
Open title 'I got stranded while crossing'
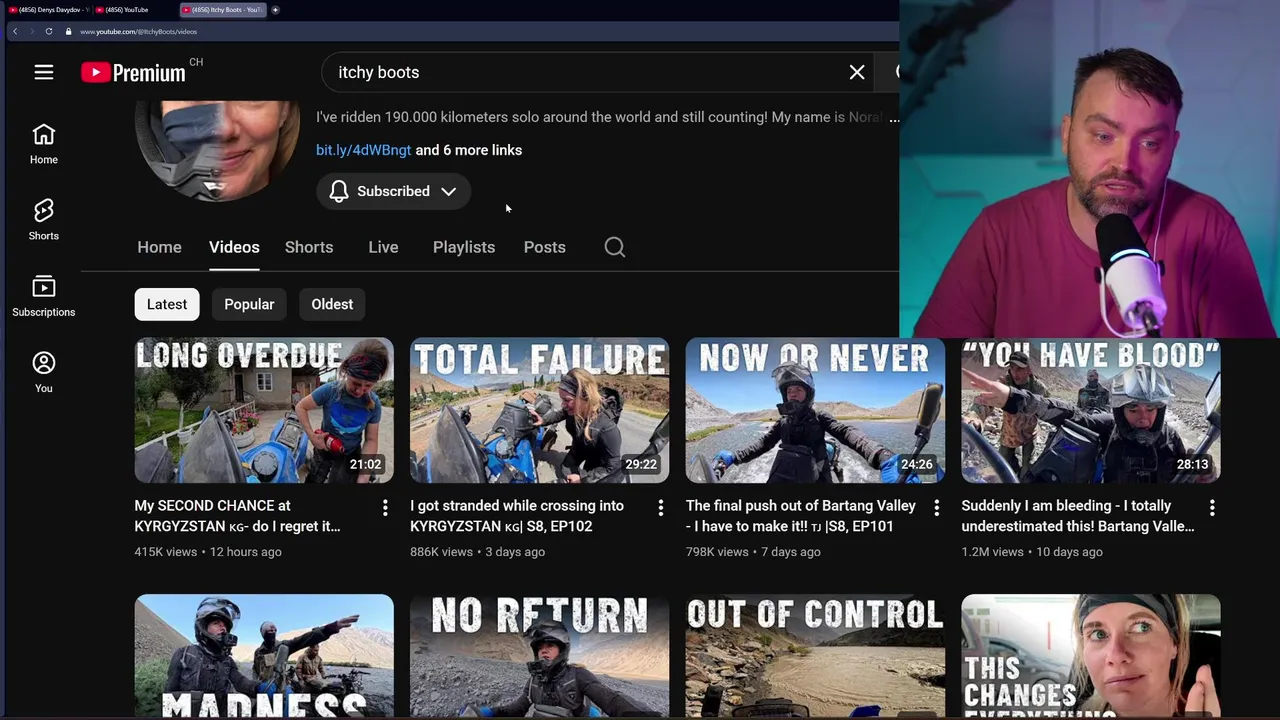click(x=517, y=516)
